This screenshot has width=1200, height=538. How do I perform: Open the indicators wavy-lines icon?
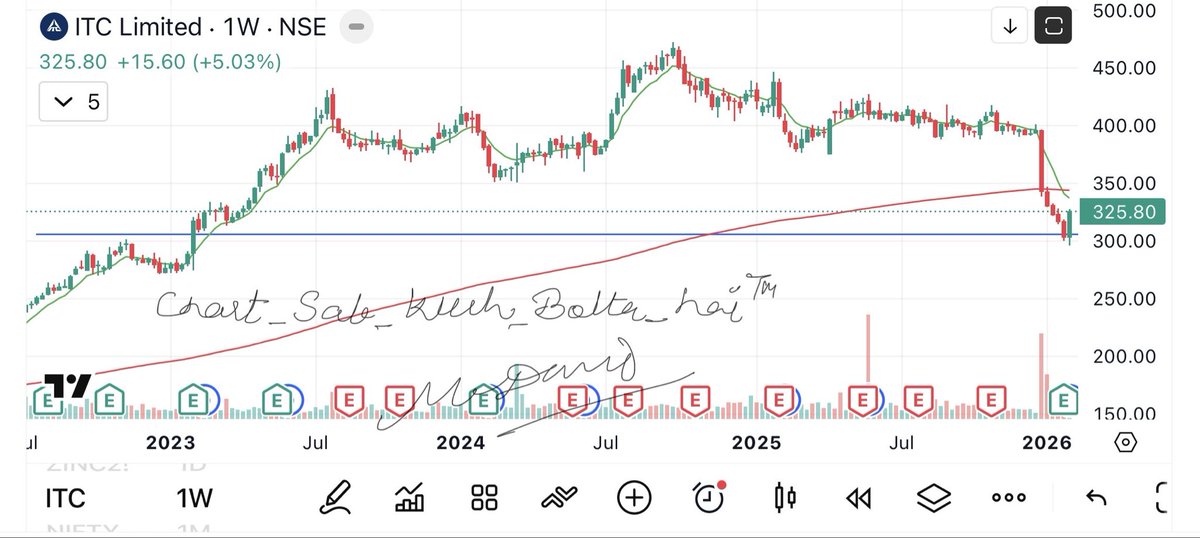tap(559, 496)
